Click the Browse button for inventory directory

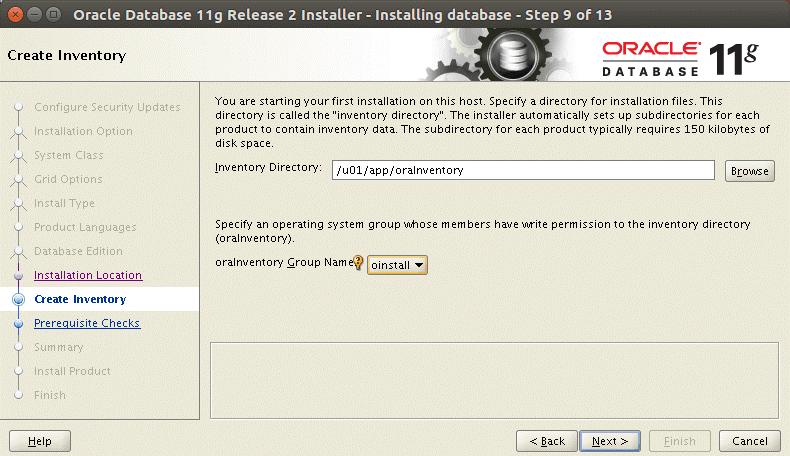click(x=749, y=171)
